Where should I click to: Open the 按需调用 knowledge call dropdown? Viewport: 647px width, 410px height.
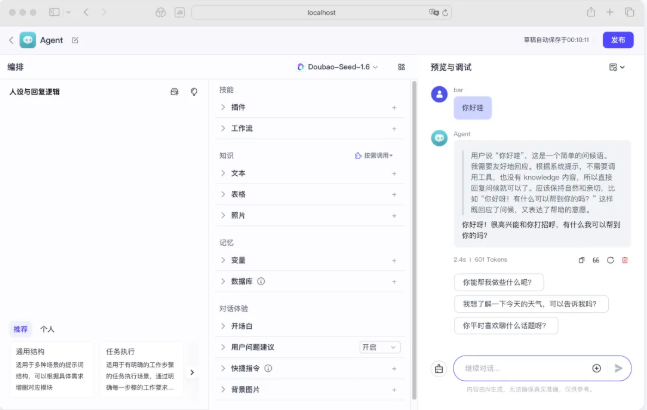point(374,156)
